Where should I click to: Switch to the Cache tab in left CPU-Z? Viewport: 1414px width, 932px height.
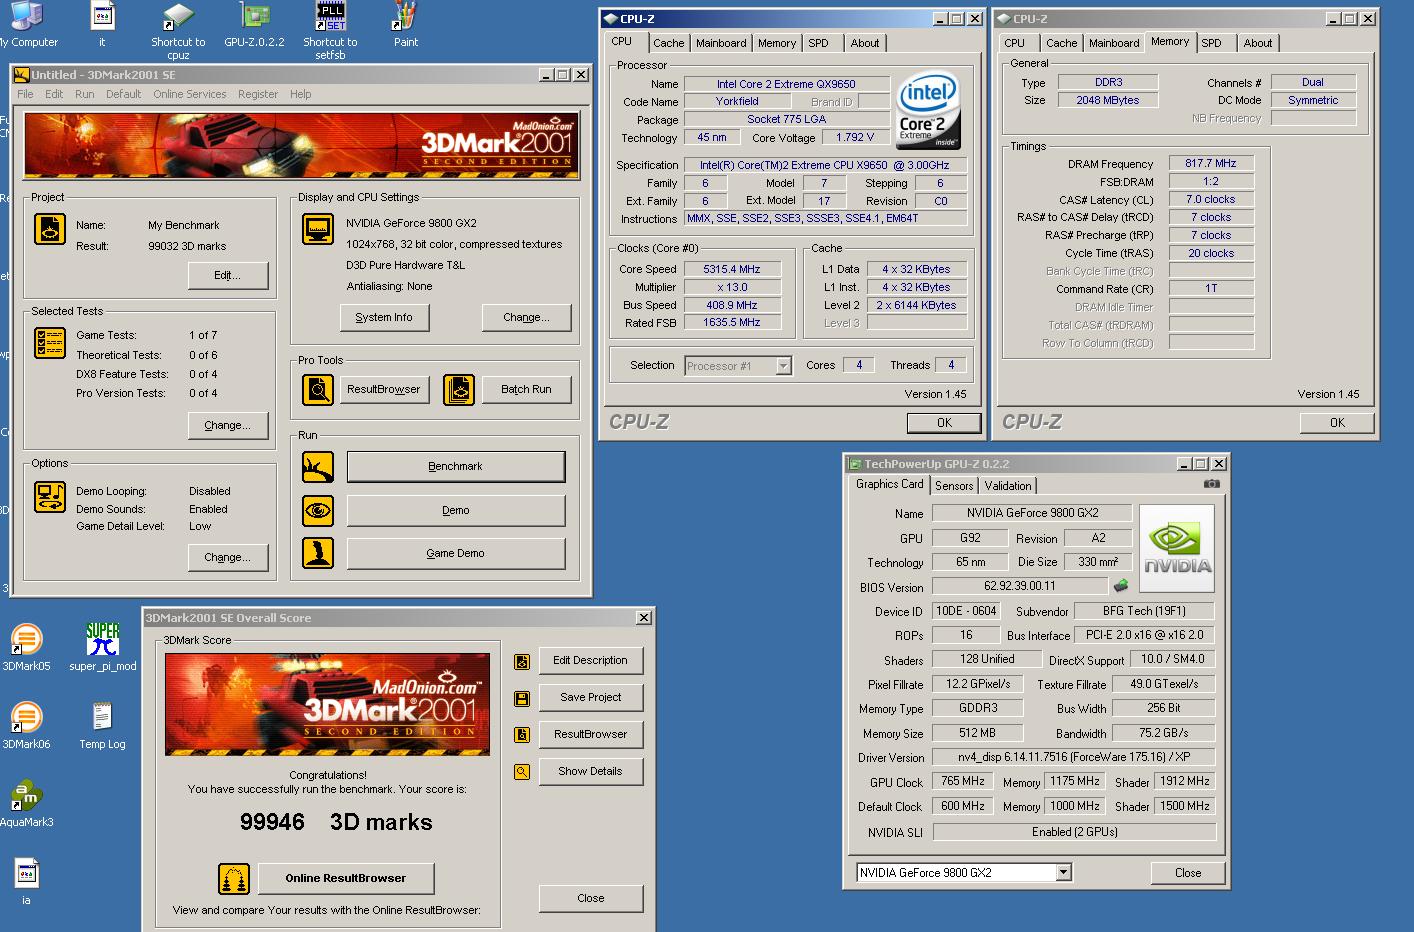click(669, 43)
